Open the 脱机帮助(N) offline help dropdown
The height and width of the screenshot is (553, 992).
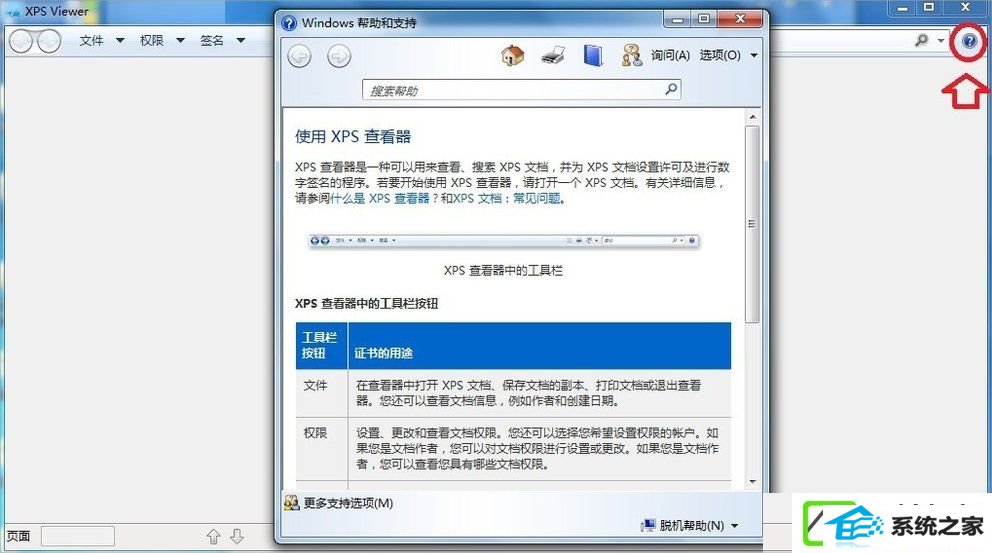tap(690, 525)
